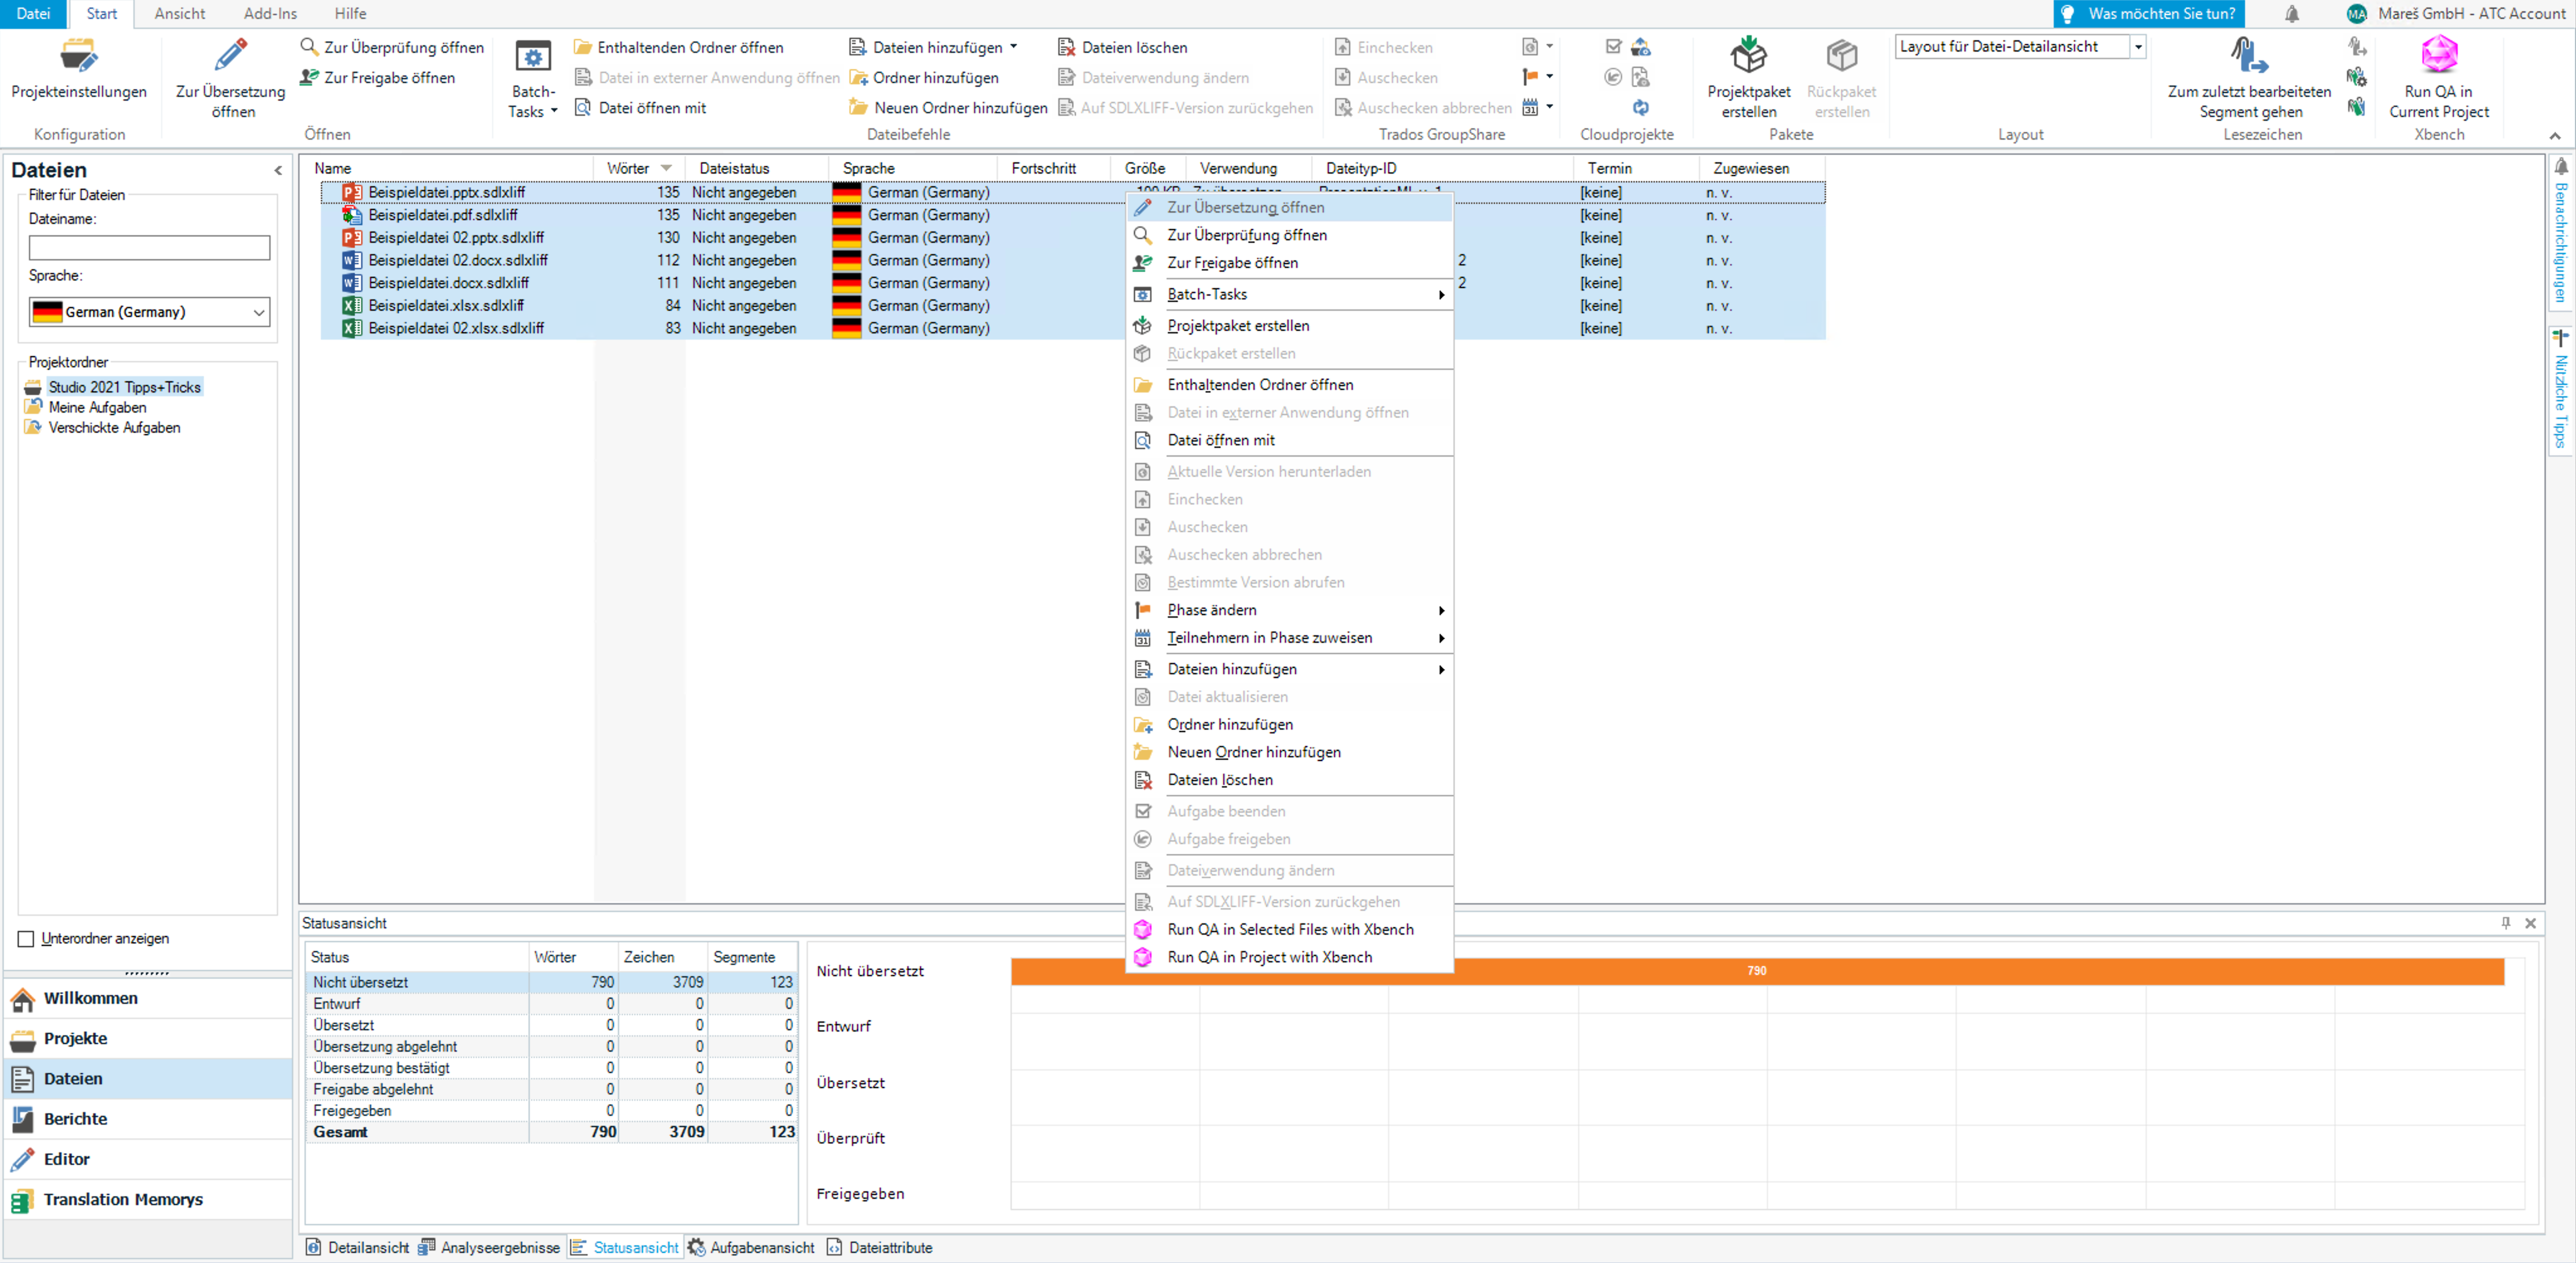Click the Dateistatus column header

pyautogui.click(x=756, y=168)
